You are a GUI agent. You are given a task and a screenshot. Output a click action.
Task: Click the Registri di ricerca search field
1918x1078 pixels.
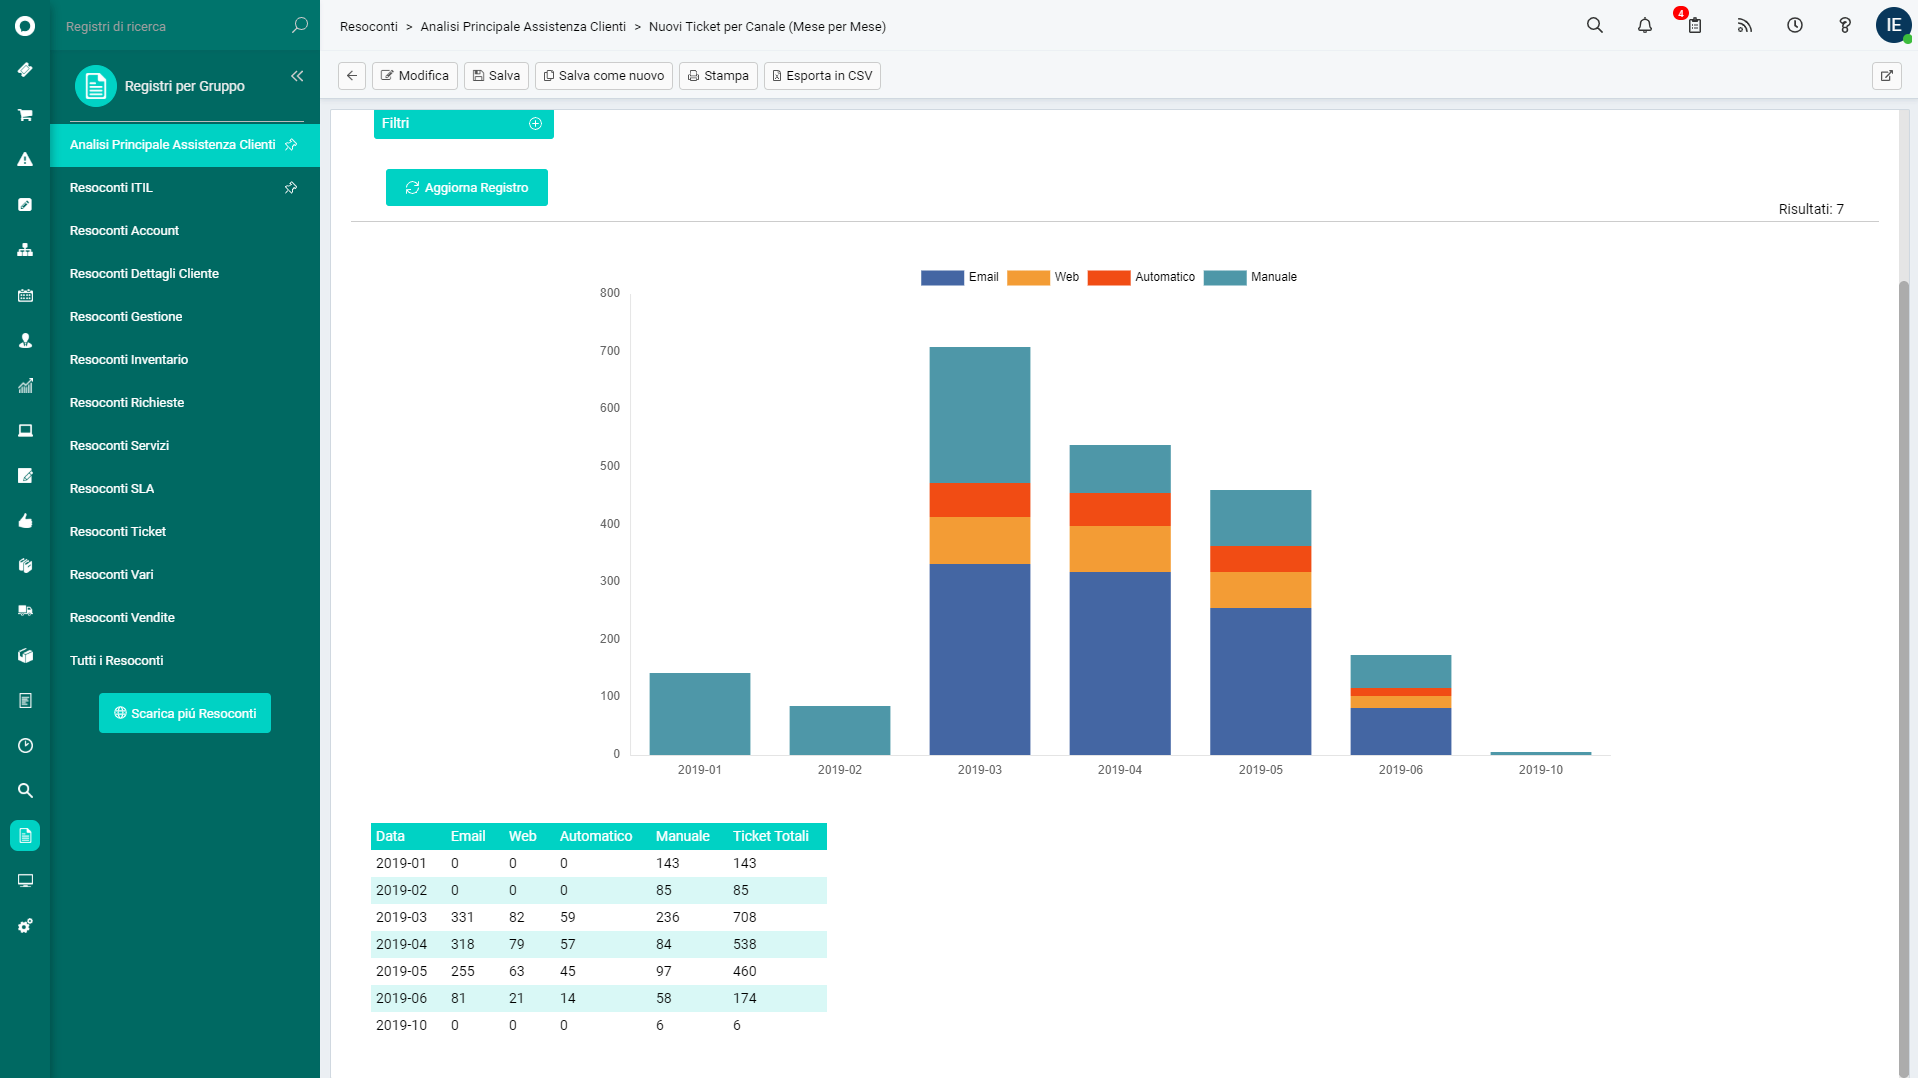175,26
